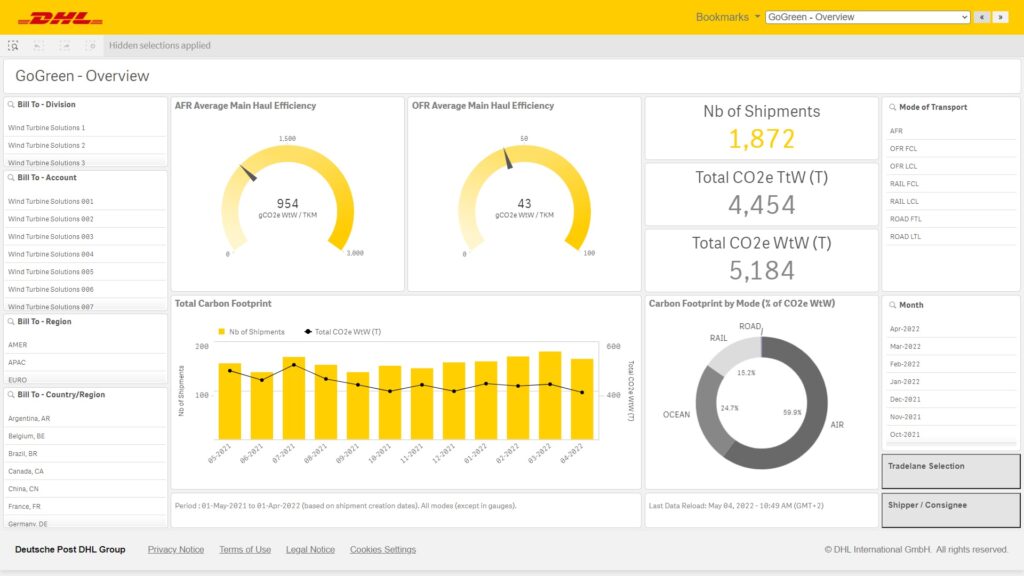This screenshot has height=576, width=1024.
Task: Select OFR LCL mode of transport
Action: coord(951,167)
